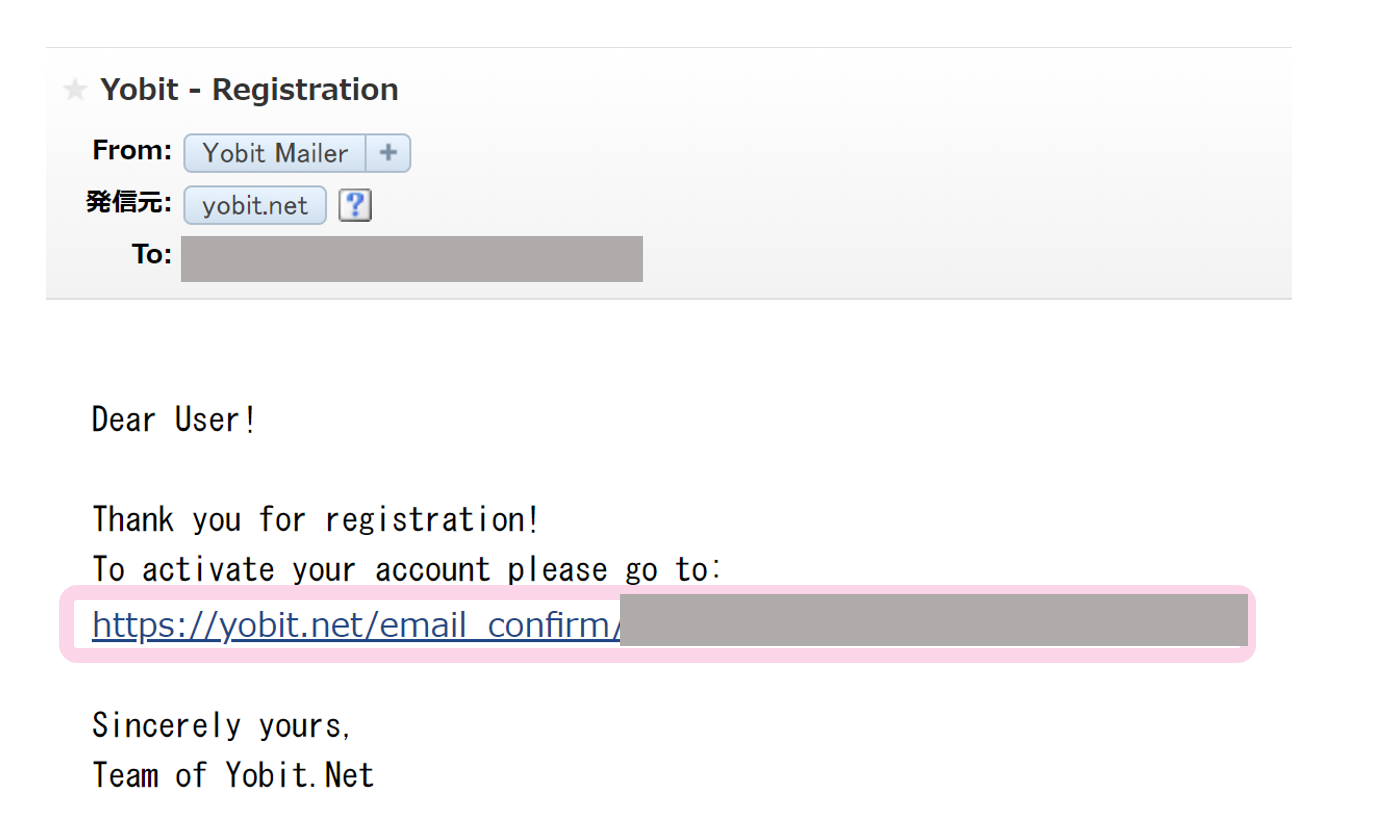1381x824 pixels.
Task: Click the 発信元: label
Action: click(129, 203)
